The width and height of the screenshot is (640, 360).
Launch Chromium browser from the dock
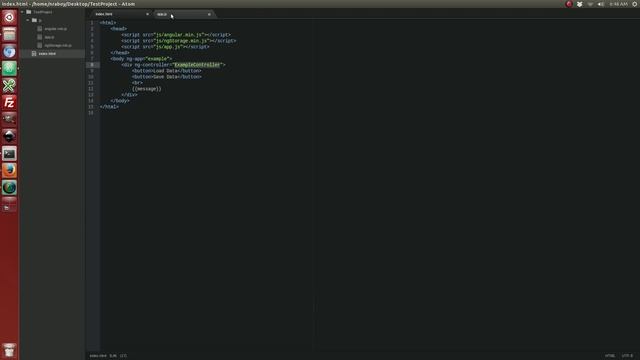(9, 51)
